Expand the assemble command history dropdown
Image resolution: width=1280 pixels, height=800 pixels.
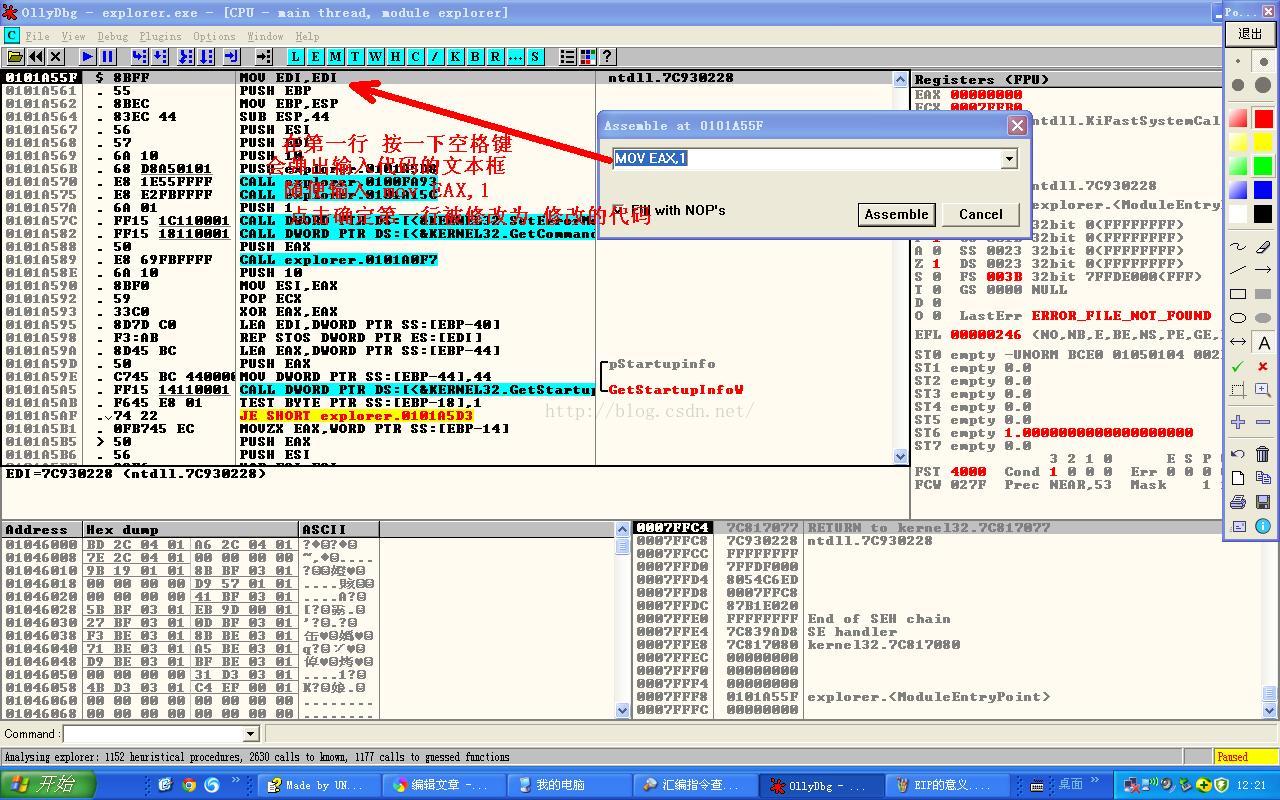[x=1008, y=159]
